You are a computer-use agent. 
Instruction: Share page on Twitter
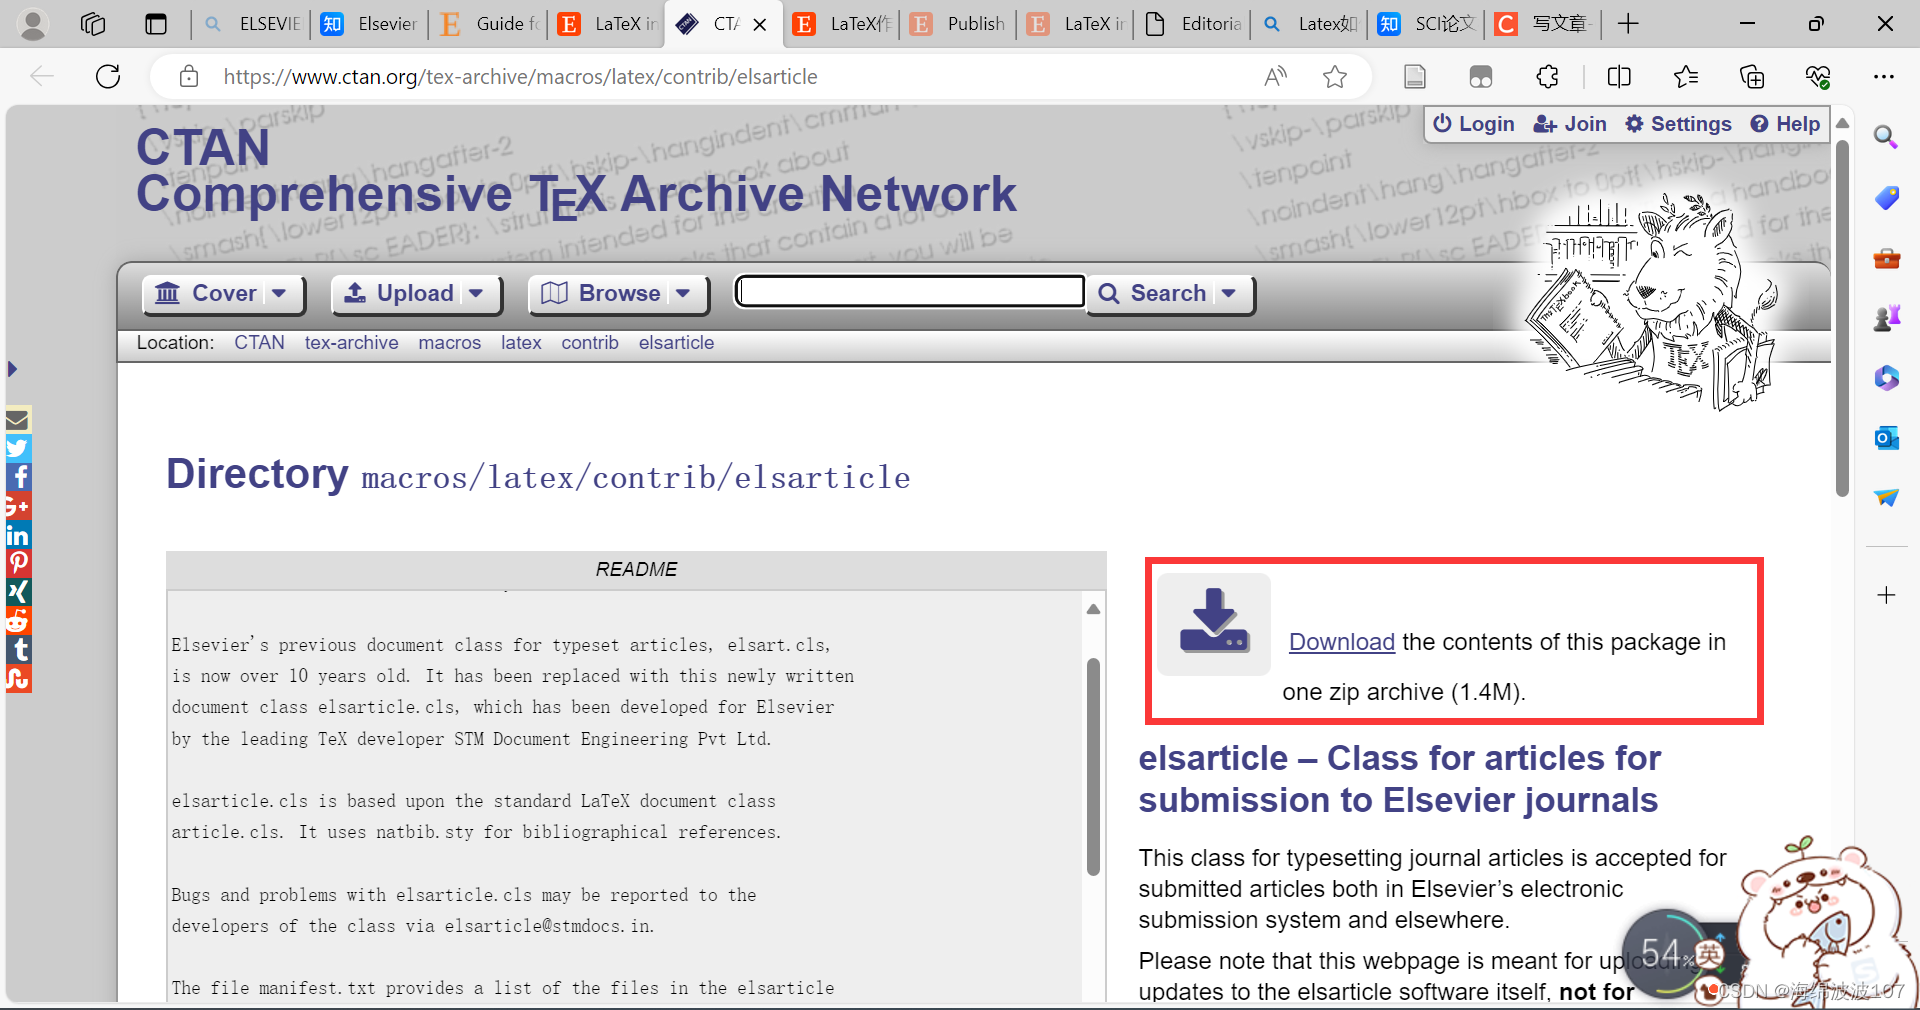click(18, 448)
